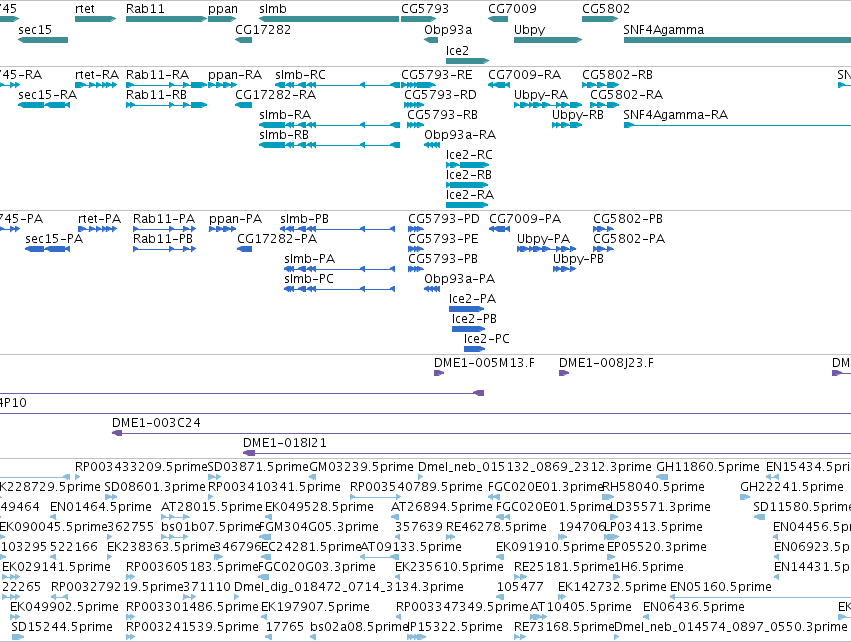Click the Ice2-RB transcript label

(468, 175)
